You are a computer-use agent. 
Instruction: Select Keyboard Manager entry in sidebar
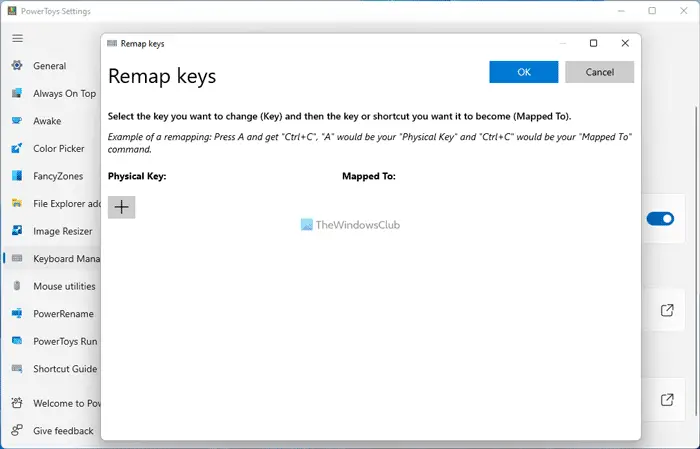tap(67, 259)
